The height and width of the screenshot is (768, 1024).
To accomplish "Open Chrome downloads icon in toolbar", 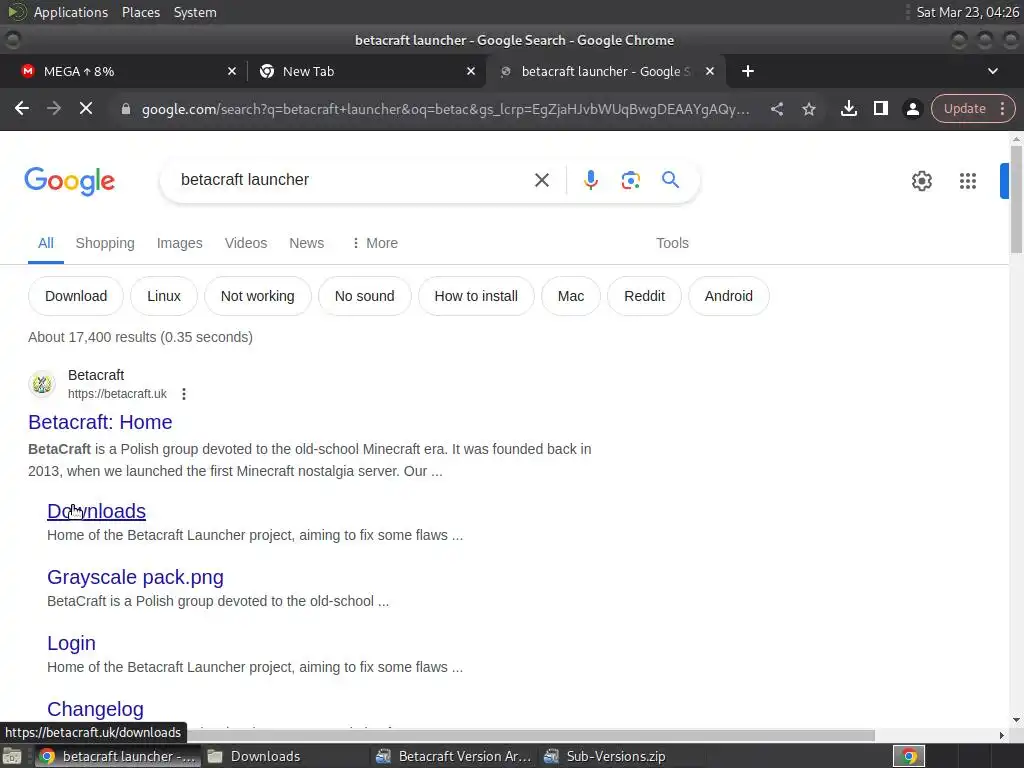I will coord(848,108).
